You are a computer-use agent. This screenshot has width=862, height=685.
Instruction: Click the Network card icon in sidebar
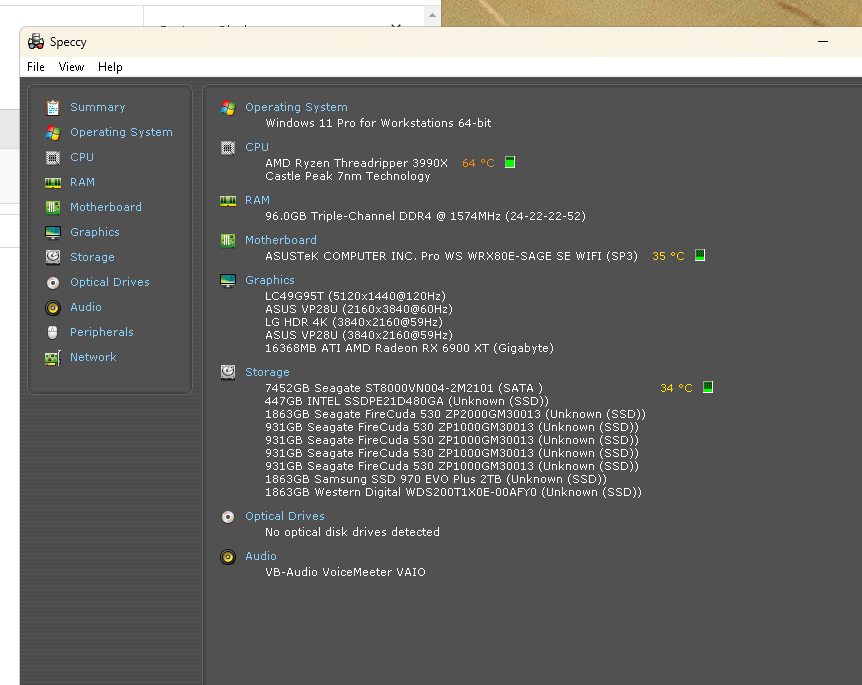53,358
